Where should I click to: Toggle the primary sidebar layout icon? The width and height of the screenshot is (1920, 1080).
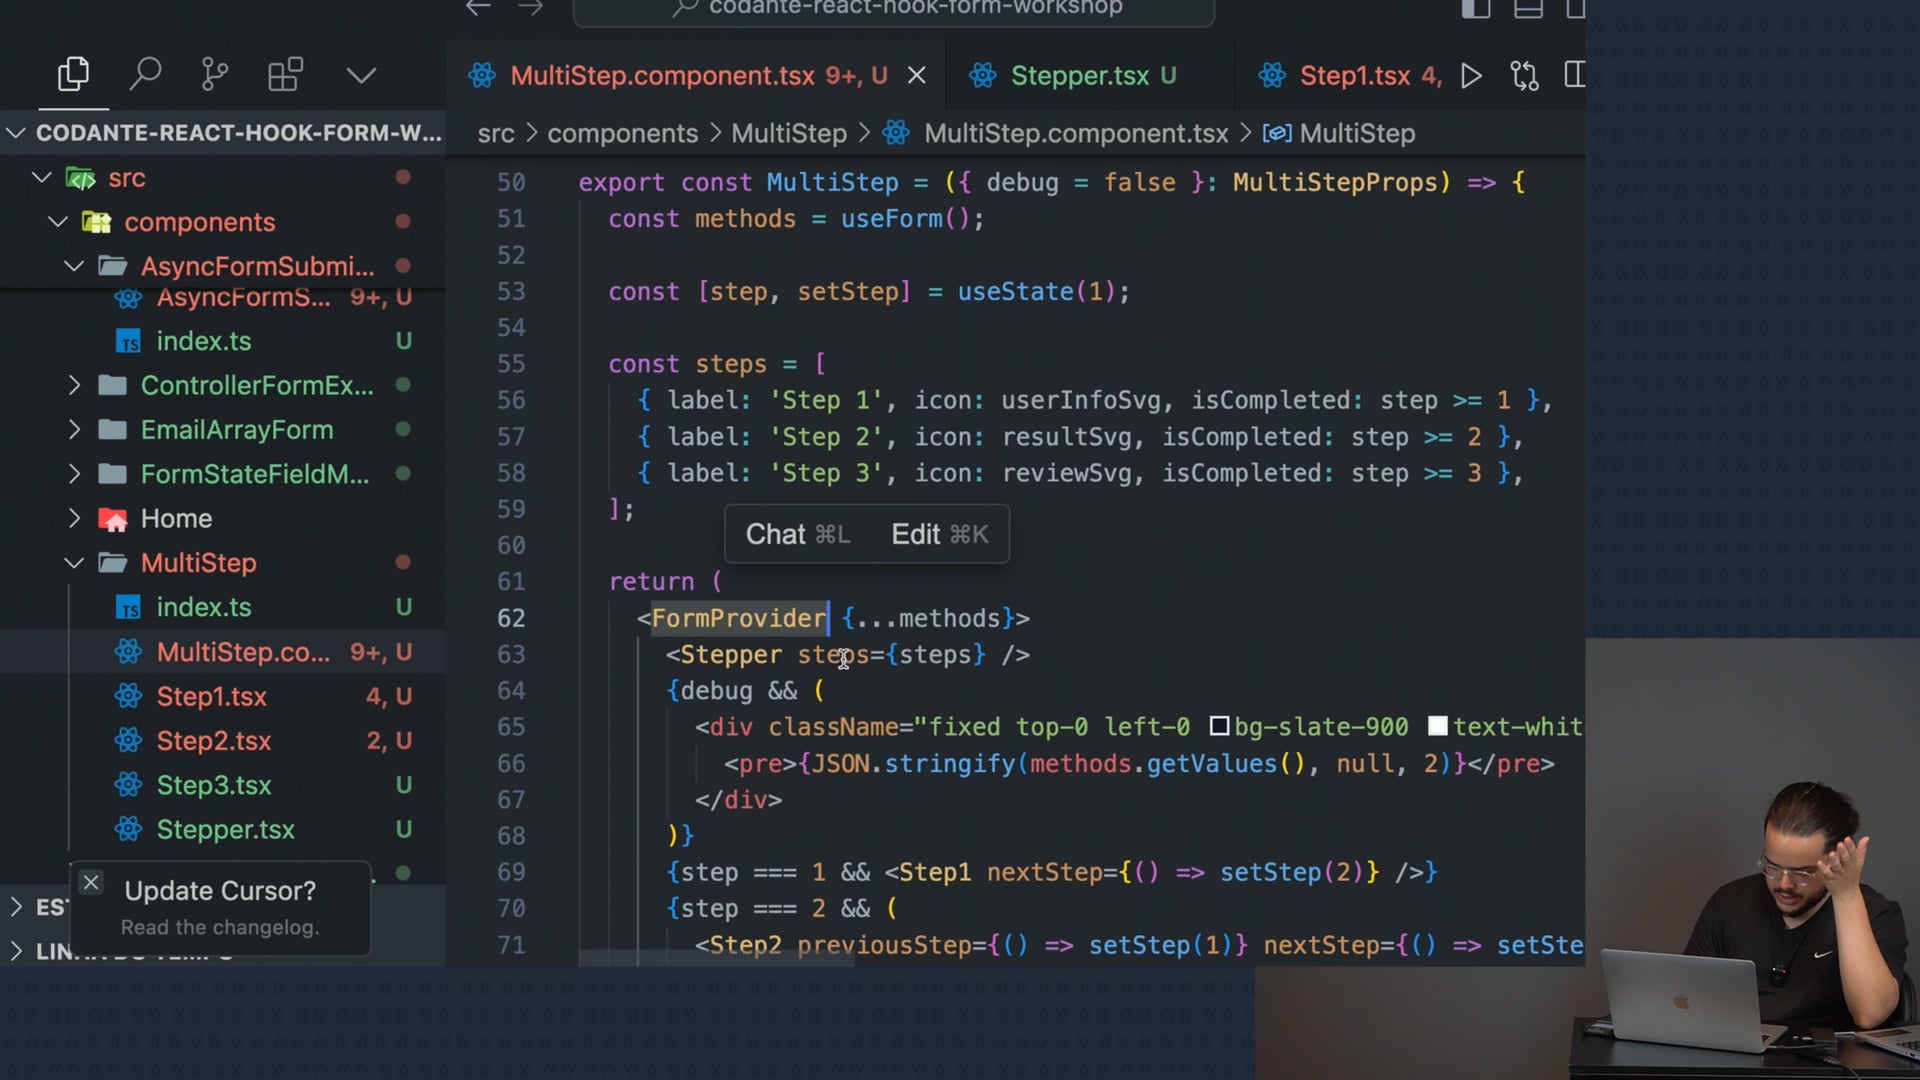click(1476, 9)
